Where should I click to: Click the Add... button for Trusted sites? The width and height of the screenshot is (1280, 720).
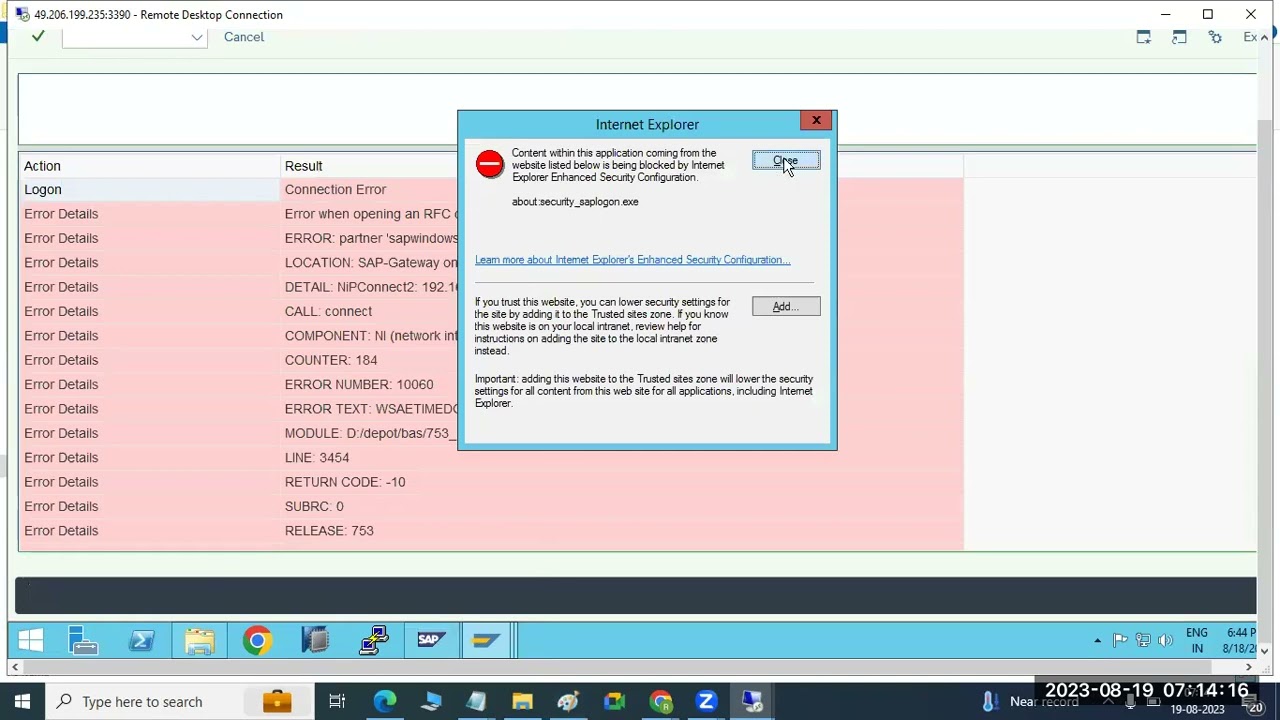click(786, 307)
